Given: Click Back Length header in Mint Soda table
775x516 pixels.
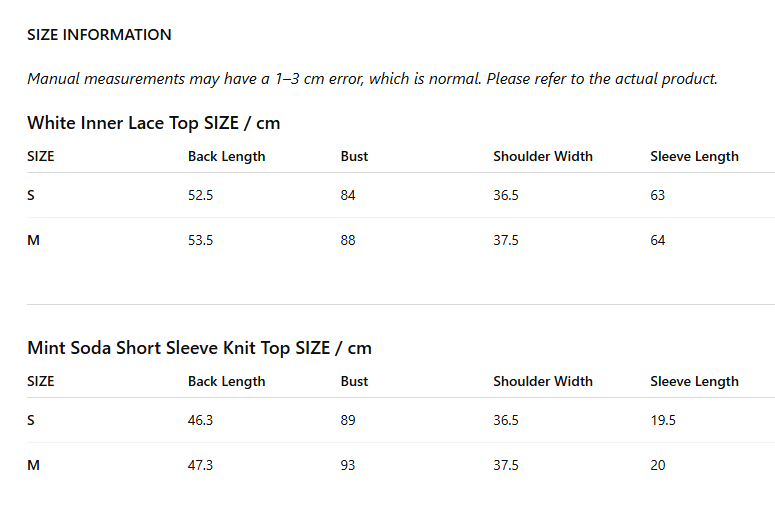Looking at the screenshot, I should click(x=226, y=381).
